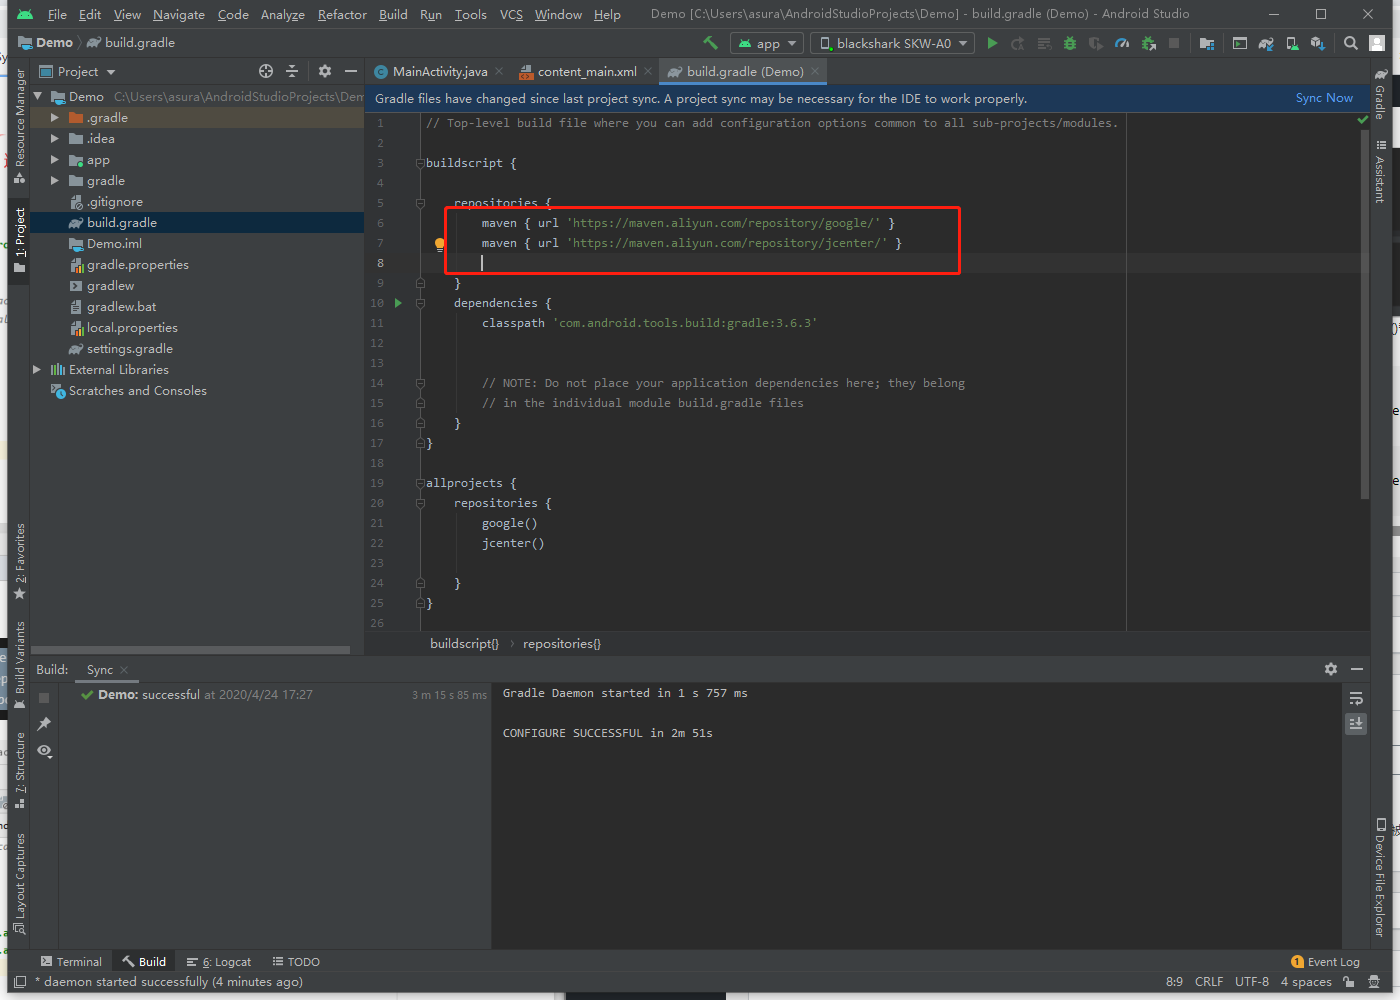
Task: Click the Make Project hammer icon
Action: click(710, 43)
